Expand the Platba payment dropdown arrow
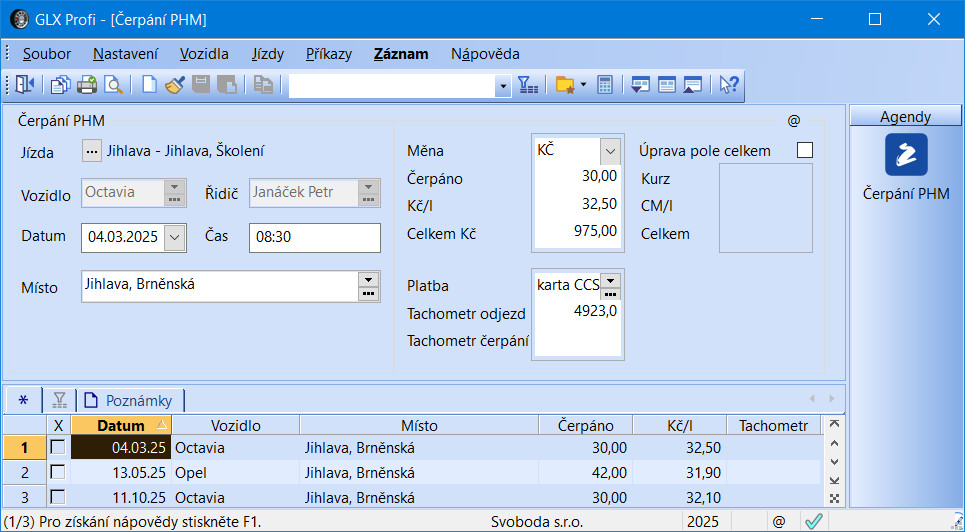This screenshot has height=532, width=965. pyautogui.click(x=610, y=280)
